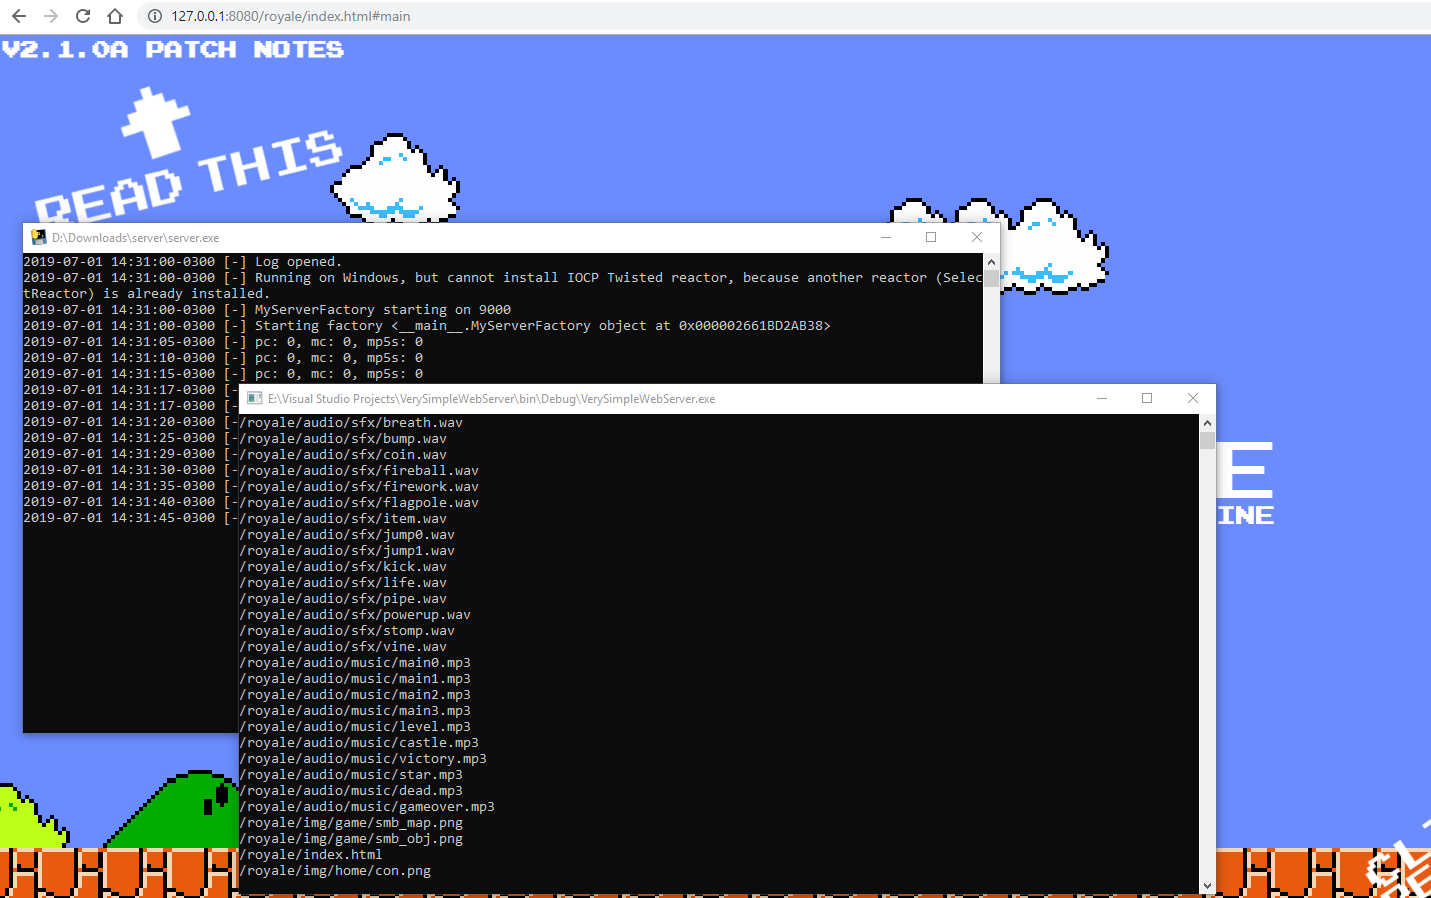1431x898 pixels.
Task: Click '/royale/img/game/smb_map.png' line
Action: coord(351,823)
